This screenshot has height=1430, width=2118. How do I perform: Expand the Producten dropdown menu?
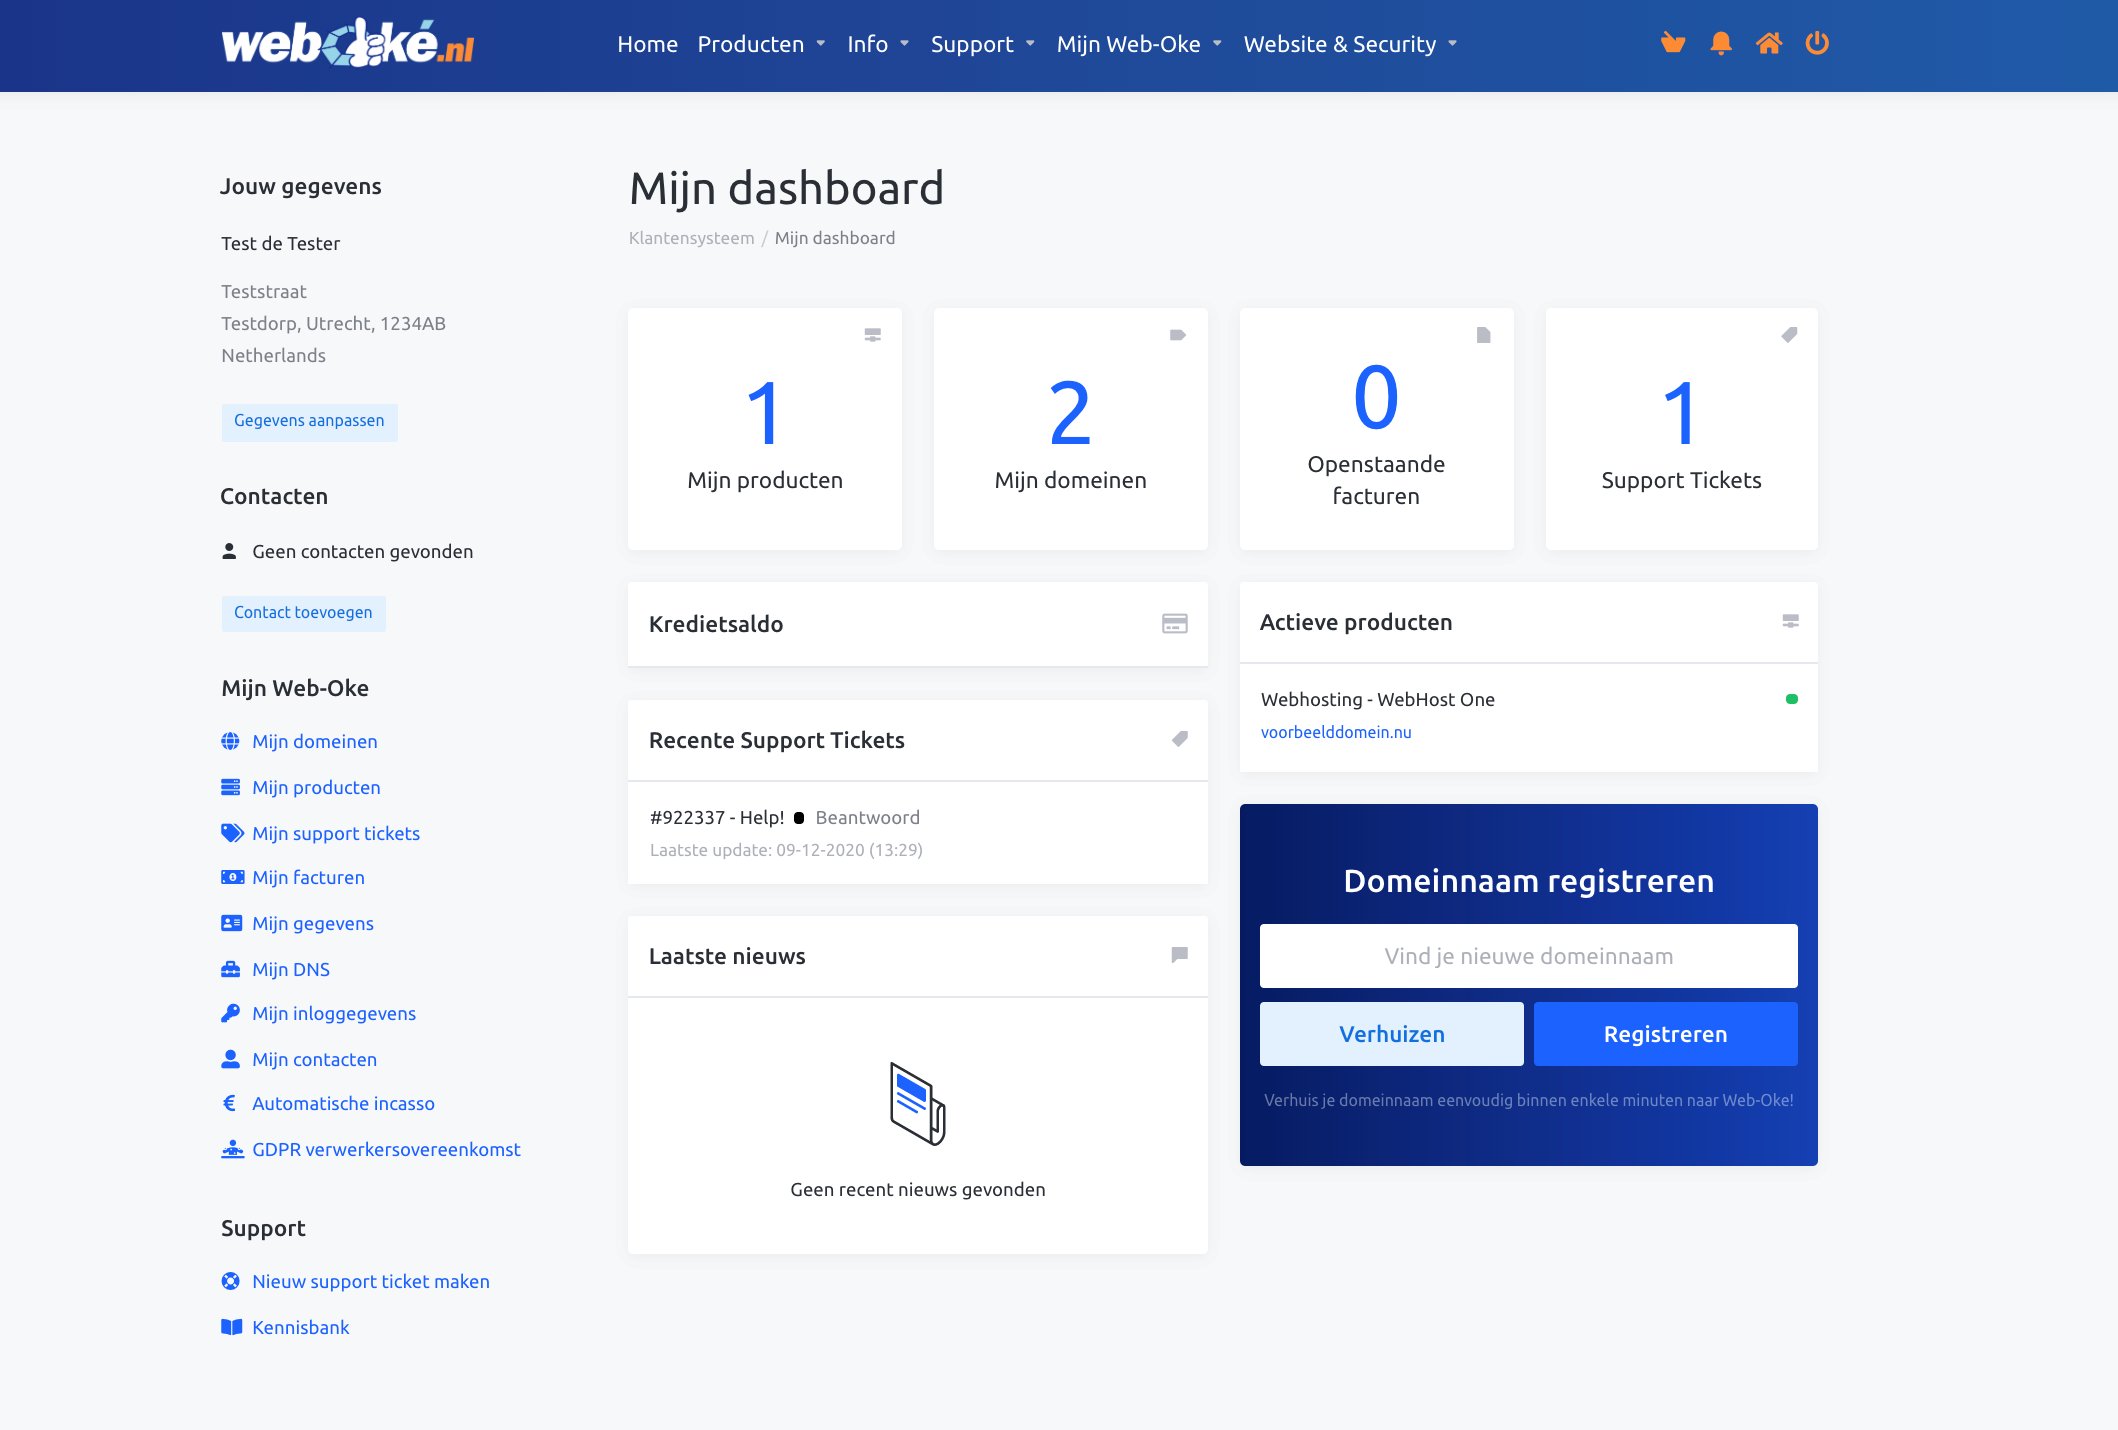(761, 44)
